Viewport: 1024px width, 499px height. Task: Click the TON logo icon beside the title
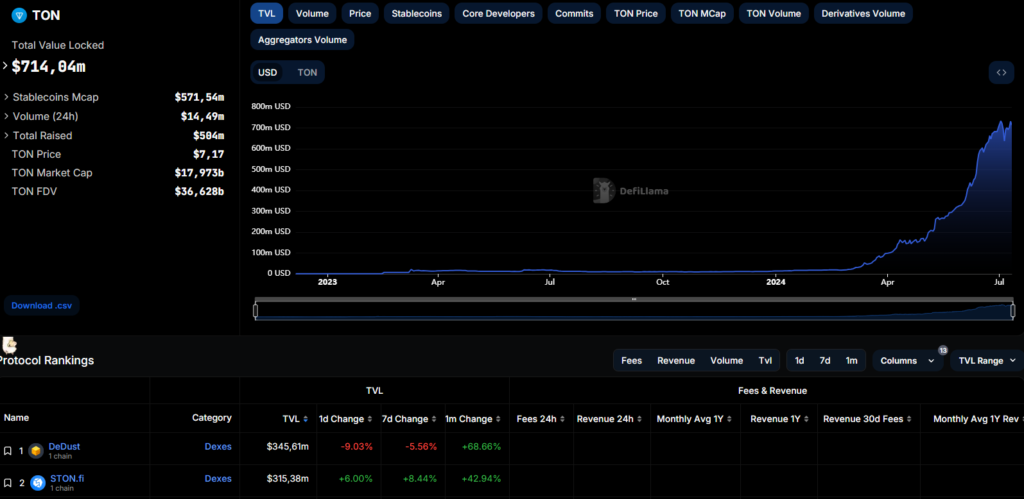18,16
